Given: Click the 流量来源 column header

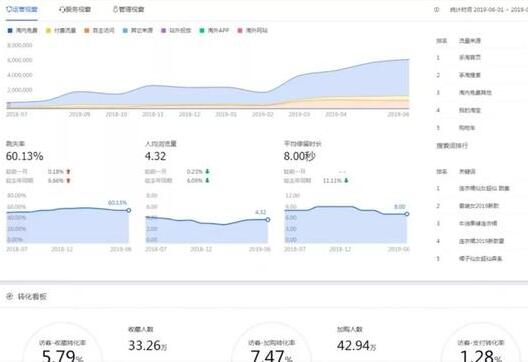Looking at the screenshot, I should 470,41.
